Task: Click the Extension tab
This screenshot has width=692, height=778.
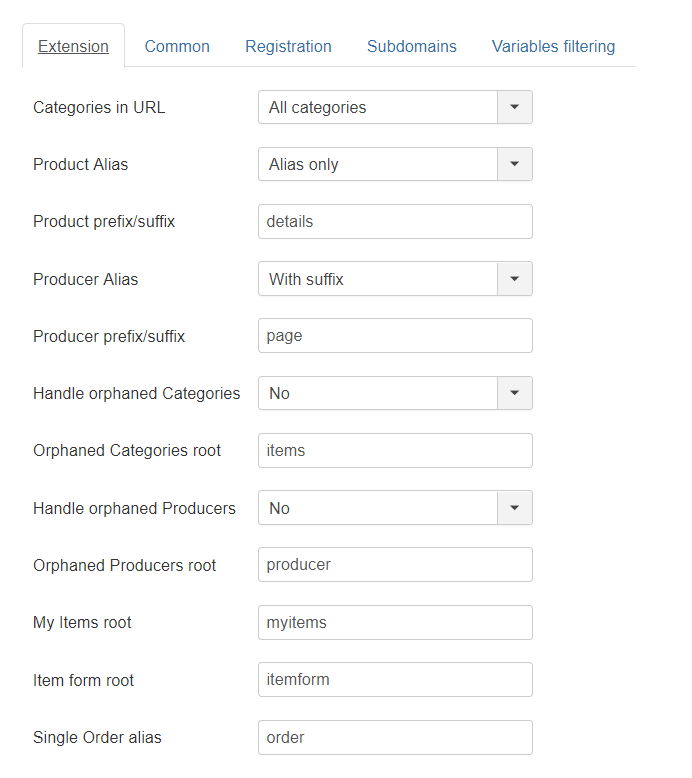Action: pos(73,46)
